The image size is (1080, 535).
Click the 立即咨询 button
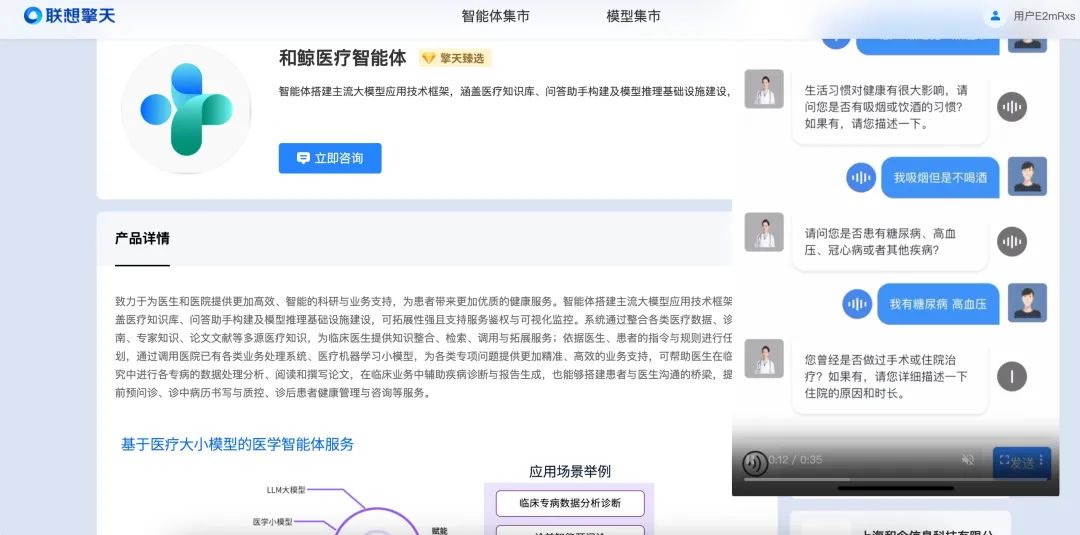(330, 158)
